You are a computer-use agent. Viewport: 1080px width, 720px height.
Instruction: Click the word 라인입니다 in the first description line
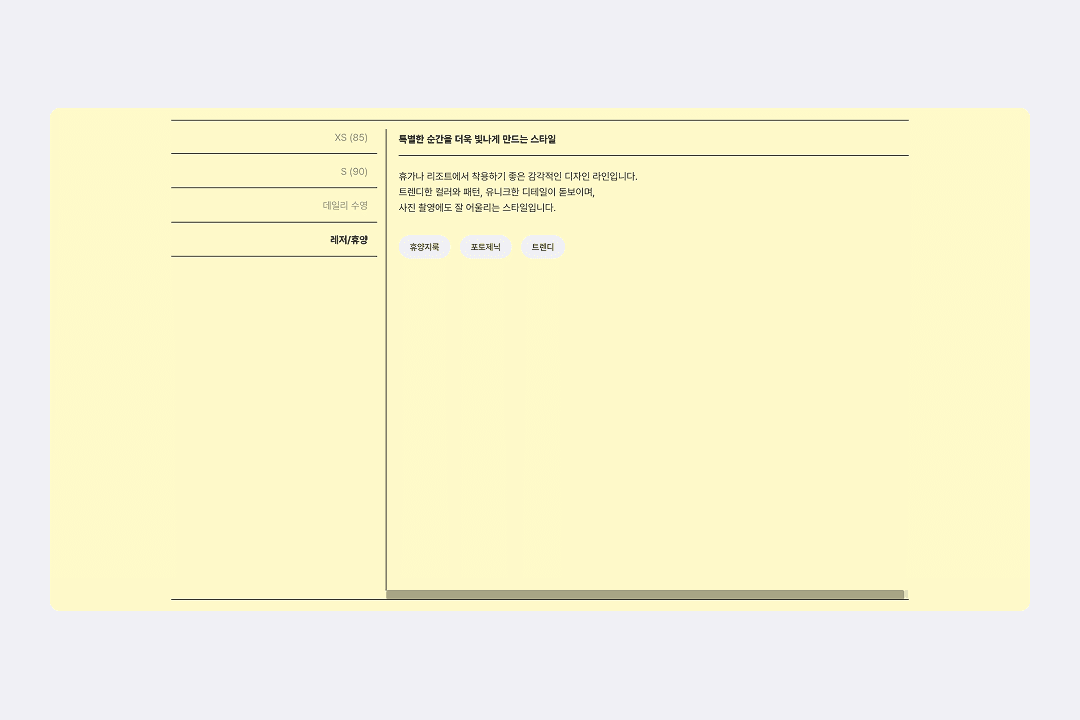(614, 176)
